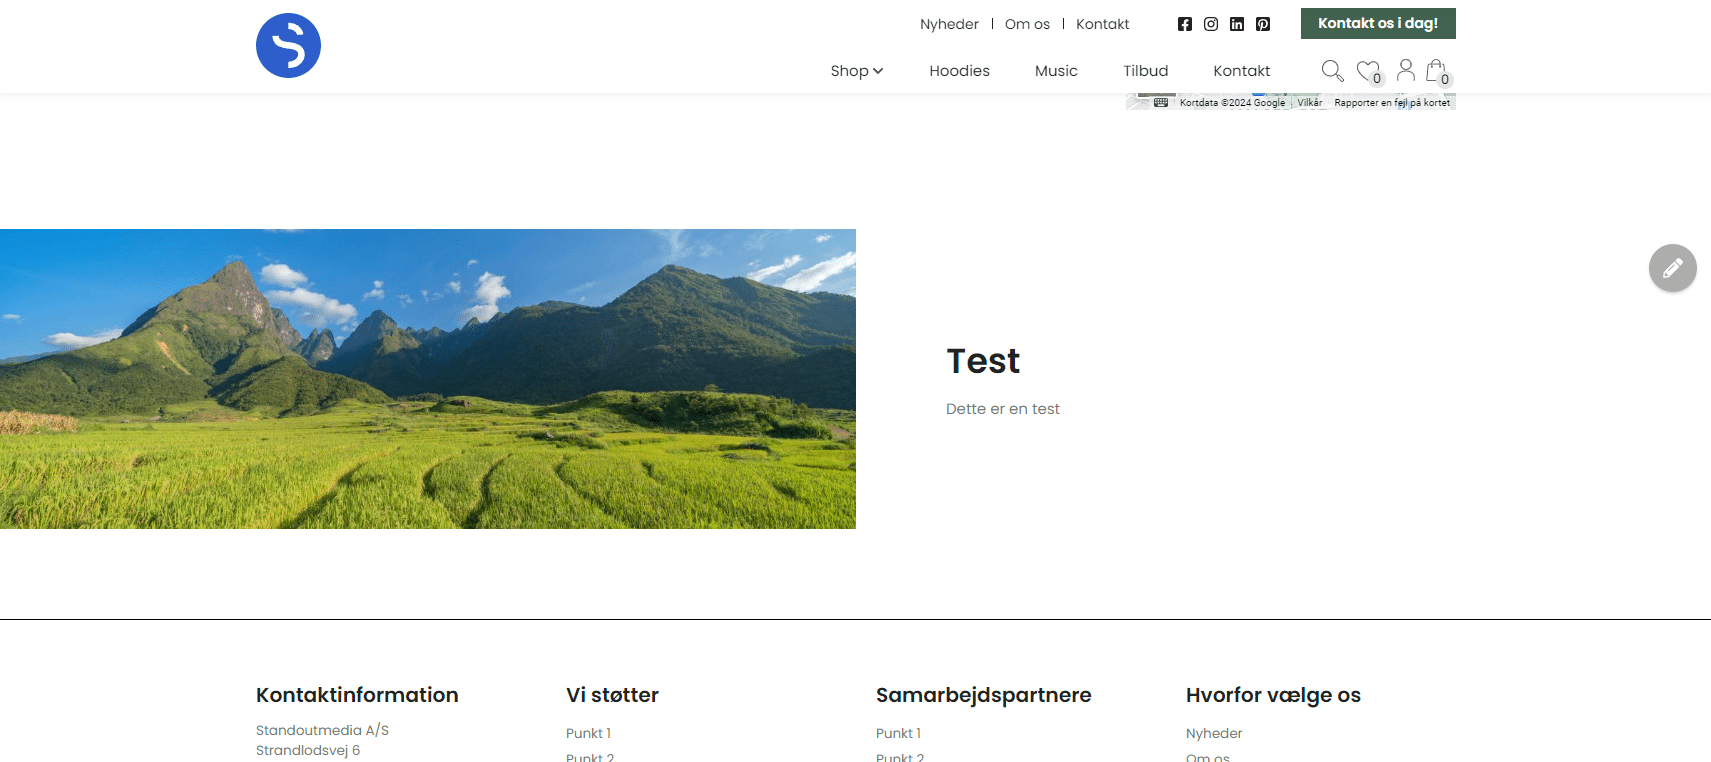Image resolution: width=1711 pixels, height=762 pixels.
Task: Click the Nyheder link in the footer
Action: coord(1214,734)
